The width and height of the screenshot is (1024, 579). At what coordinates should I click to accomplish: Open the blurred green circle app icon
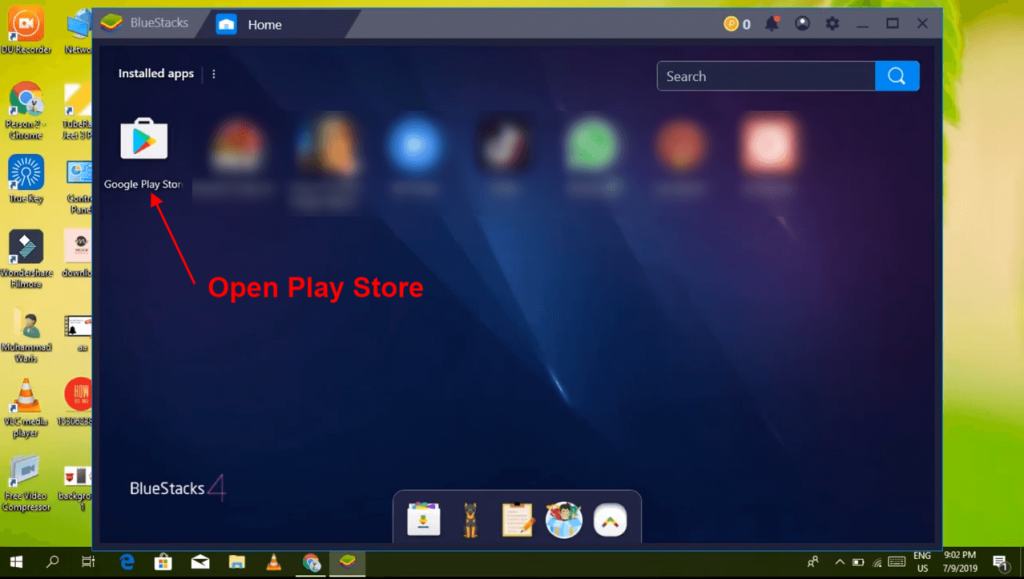(x=592, y=144)
